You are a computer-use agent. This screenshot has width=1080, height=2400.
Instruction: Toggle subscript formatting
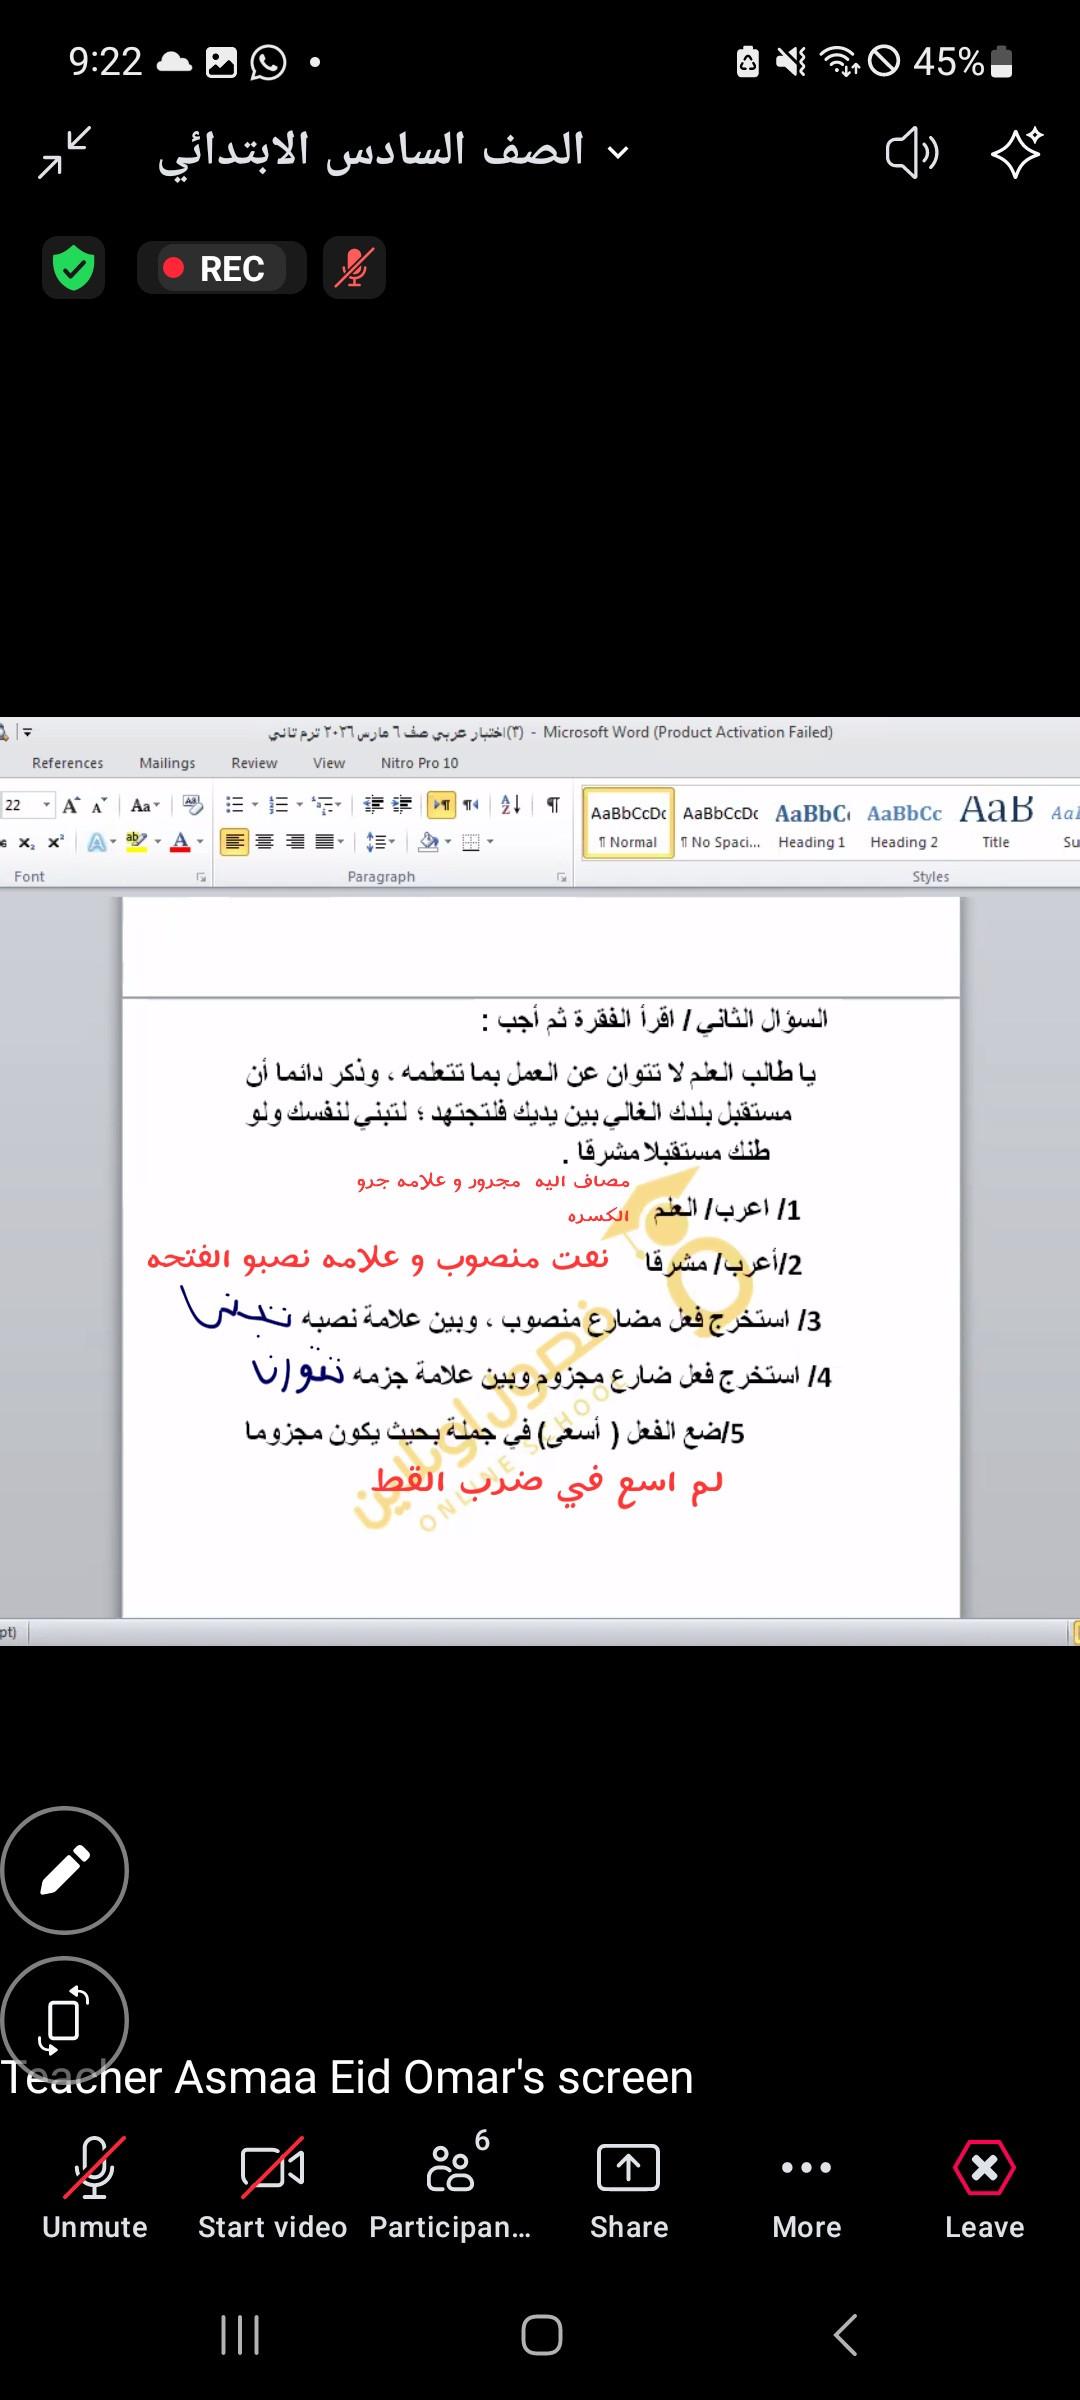[27, 842]
